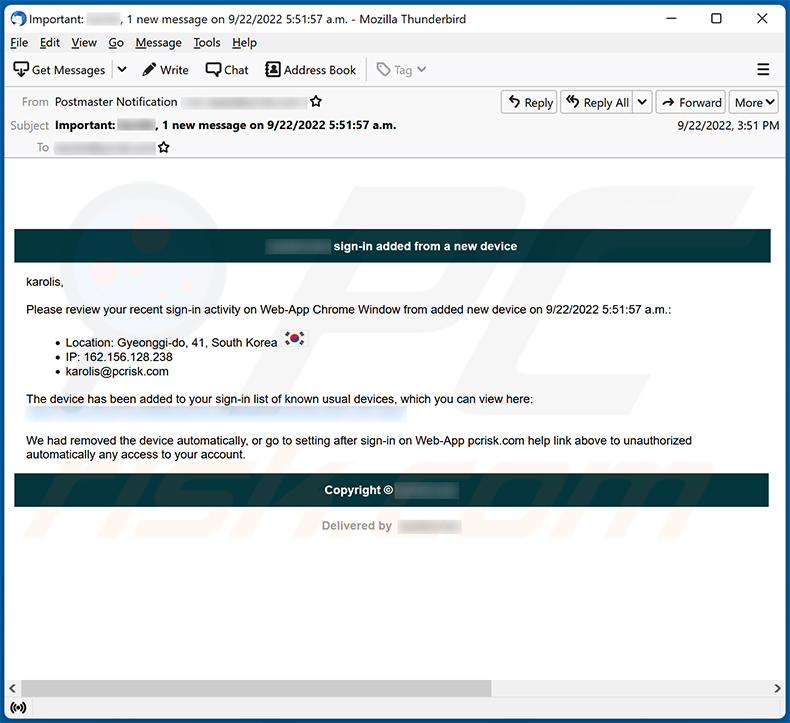
Task: Click the sender name Postmaster Notification
Action: click(116, 102)
